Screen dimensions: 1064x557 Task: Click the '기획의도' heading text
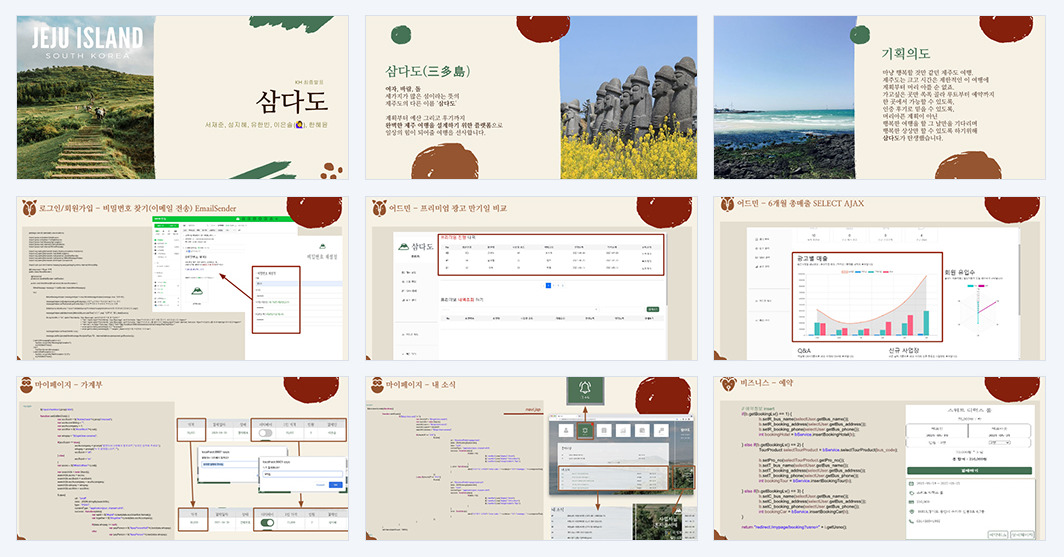click(x=905, y=53)
